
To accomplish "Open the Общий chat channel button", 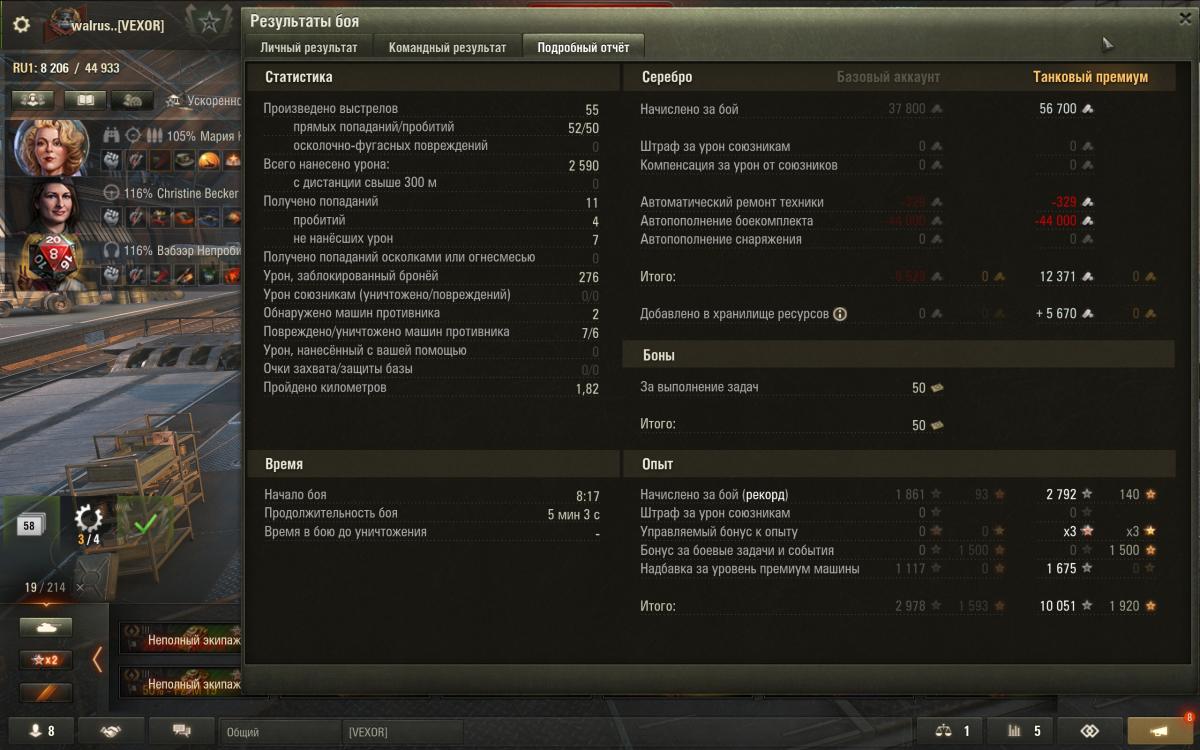I will pos(280,732).
